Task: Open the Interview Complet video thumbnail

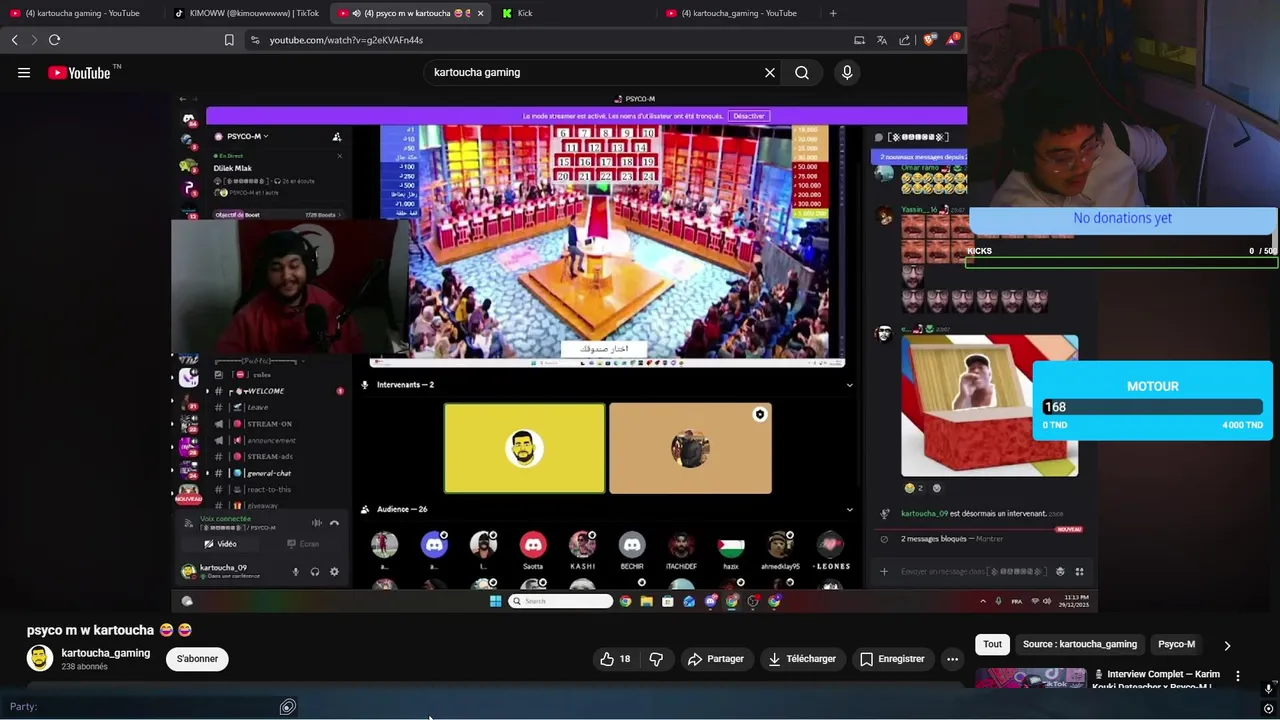Action: [1031, 677]
